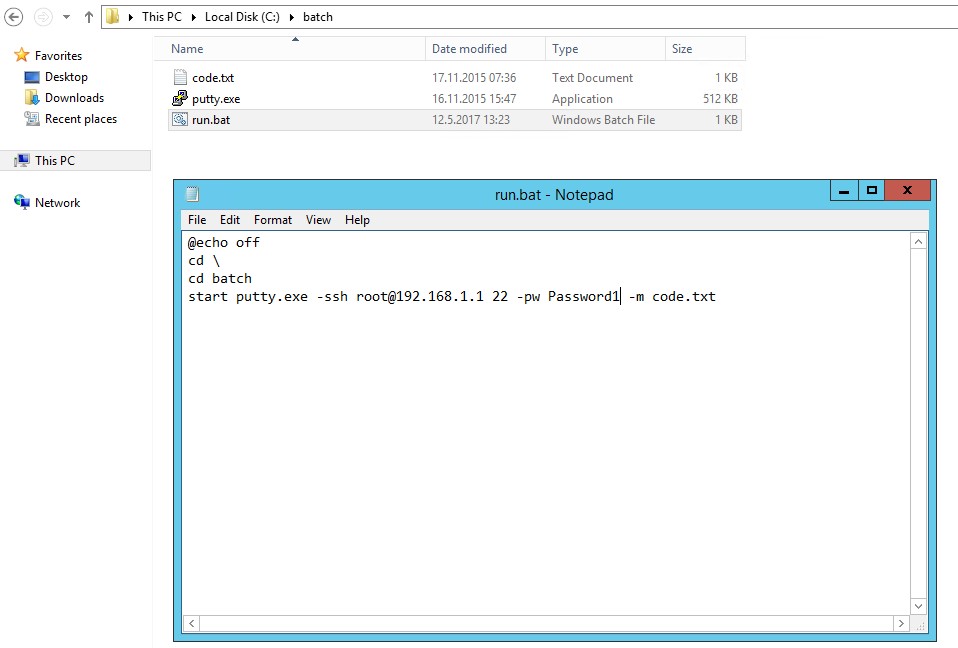Minimize the Notepad window
The height and width of the screenshot is (648, 958).
coord(844,191)
